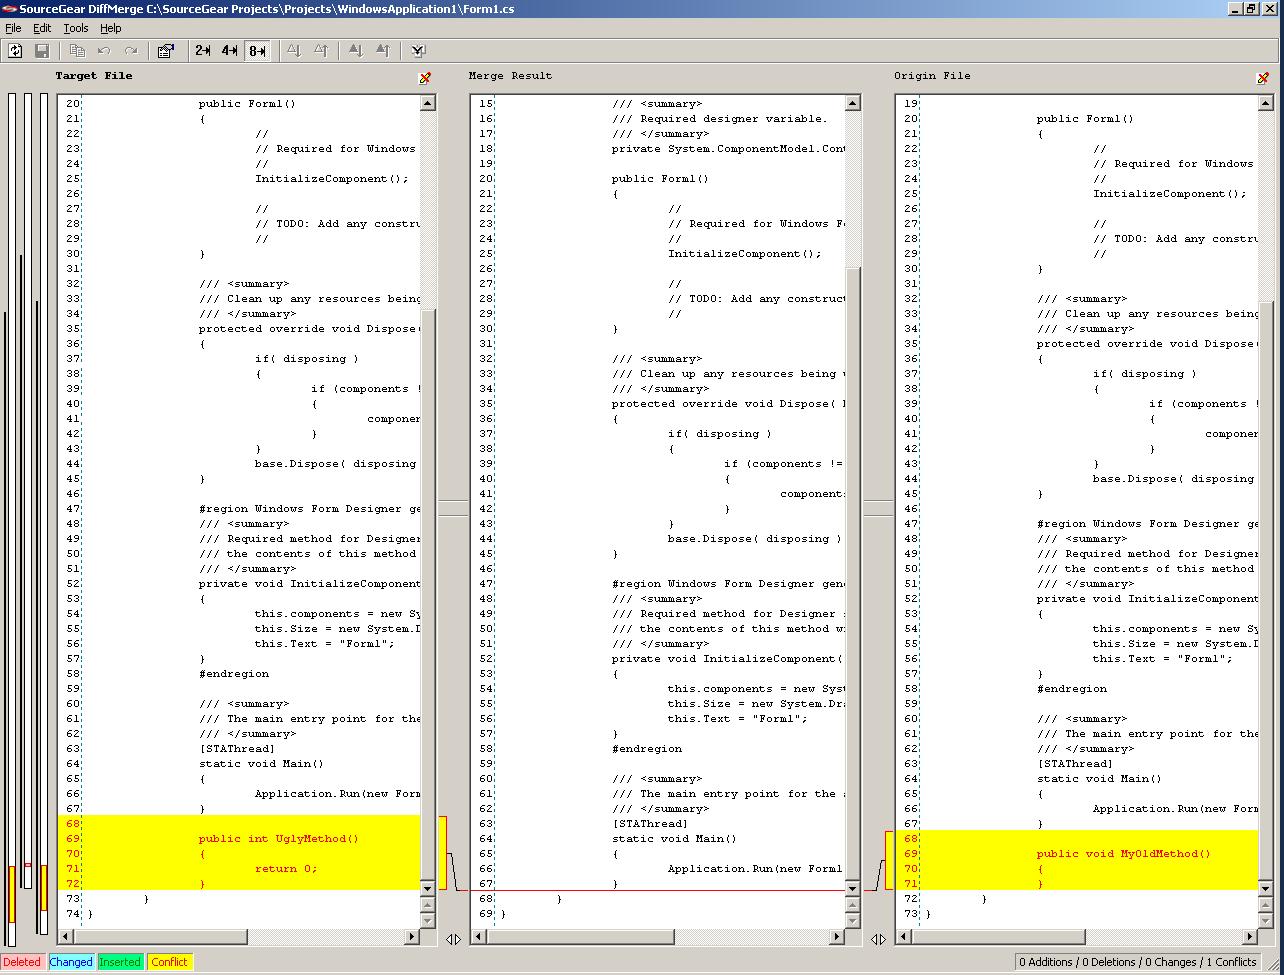This screenshot has width=1284, height=975.
Task: Open the options dialog toolbar icon
Action: (x=166, y=50)
